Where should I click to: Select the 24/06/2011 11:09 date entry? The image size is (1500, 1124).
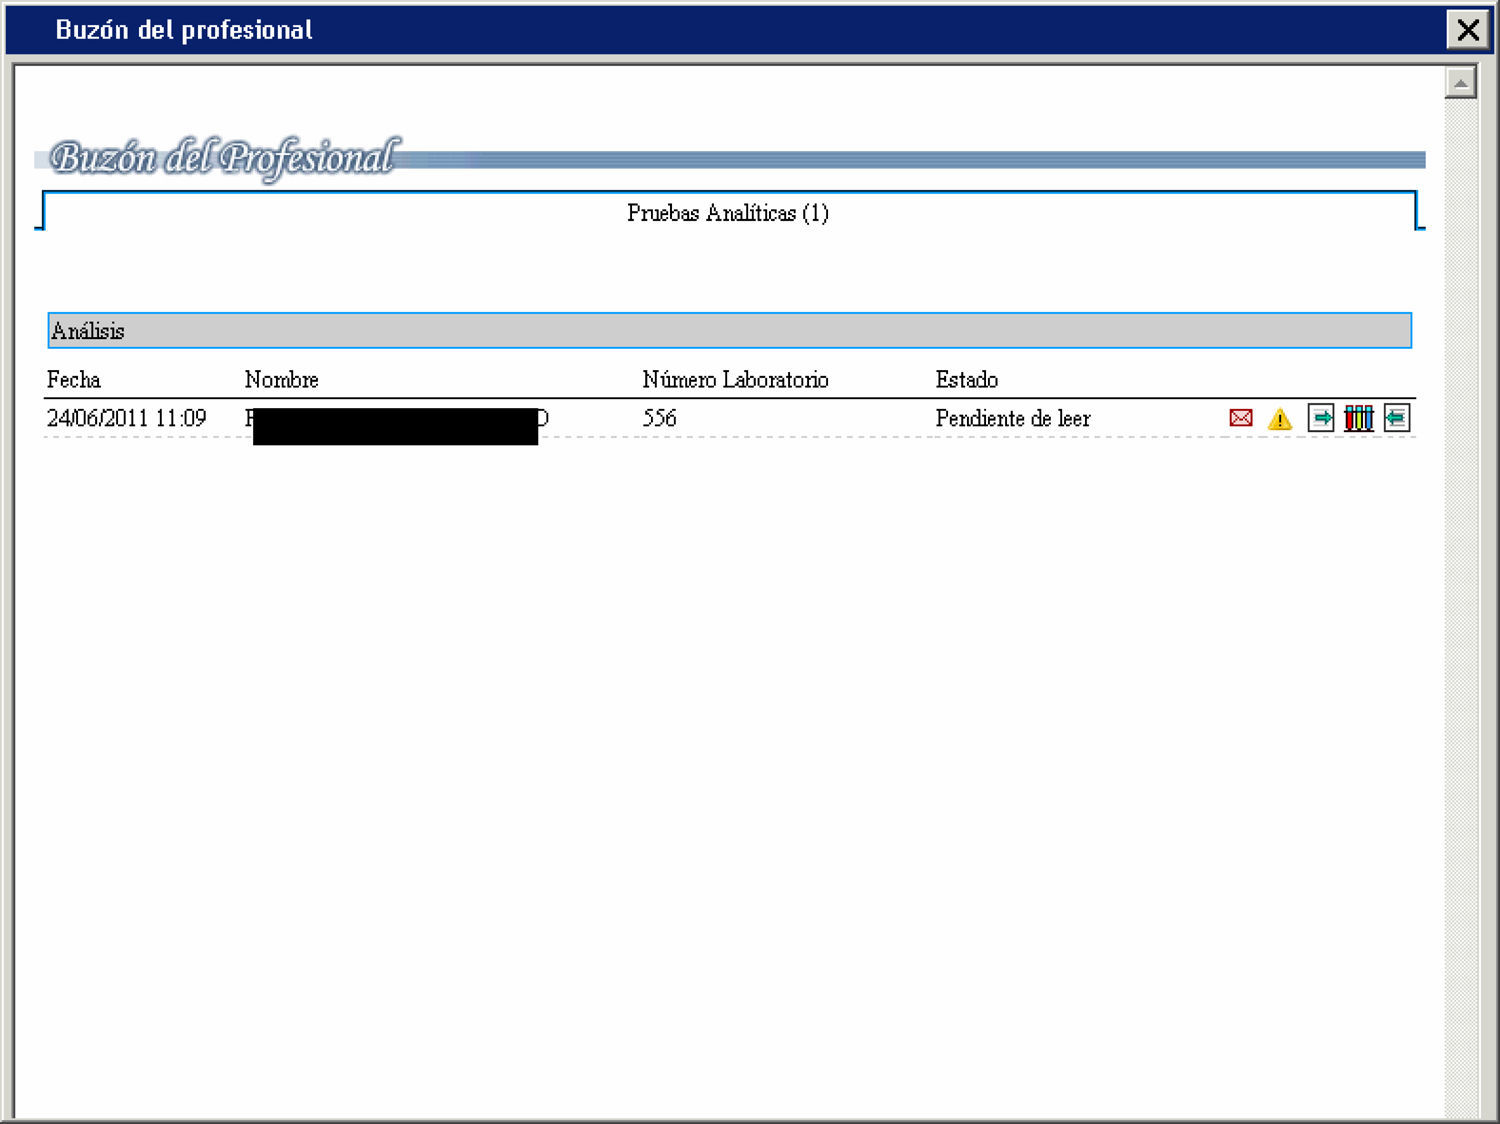click(x=127, y=419)
